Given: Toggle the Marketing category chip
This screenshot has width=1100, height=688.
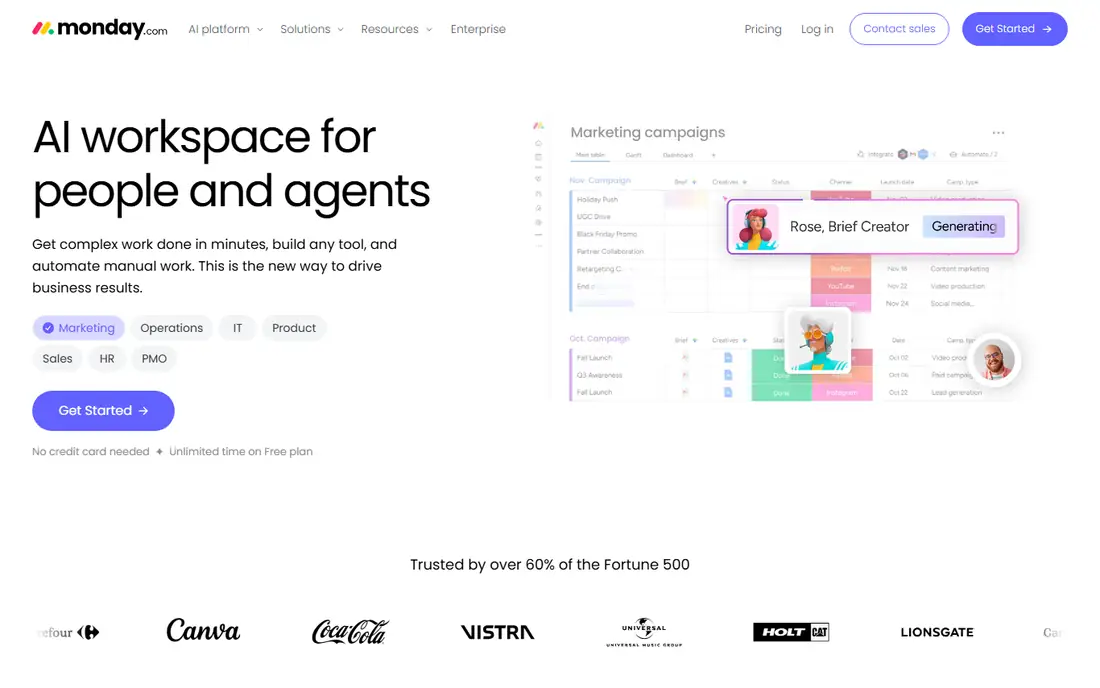Looking at the screenshot, I should (79, 328).
